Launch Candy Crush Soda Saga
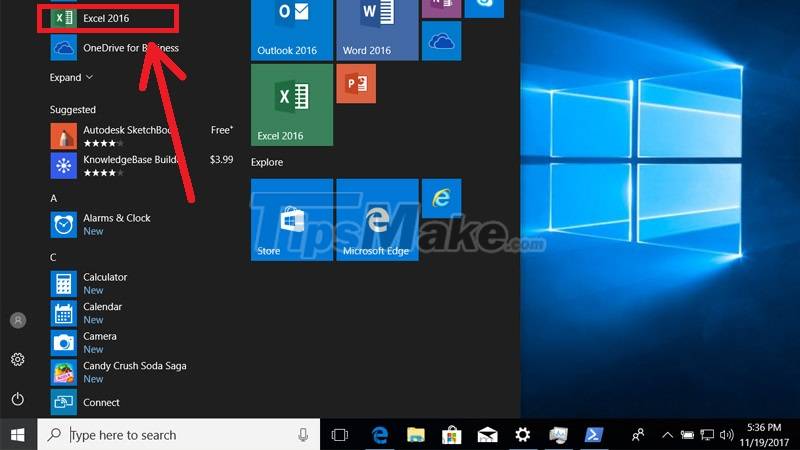 click(x=143, y=372)
